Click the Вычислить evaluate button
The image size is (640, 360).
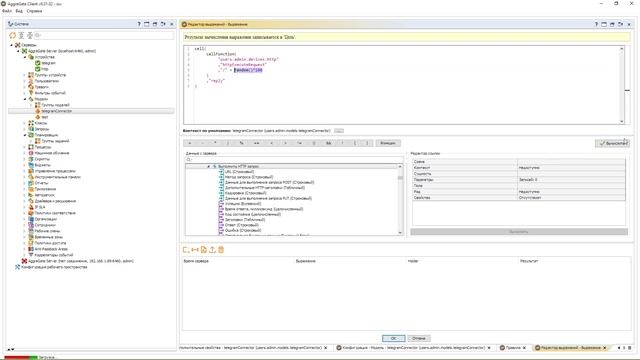pyautogui.click(x=612, y=143)
